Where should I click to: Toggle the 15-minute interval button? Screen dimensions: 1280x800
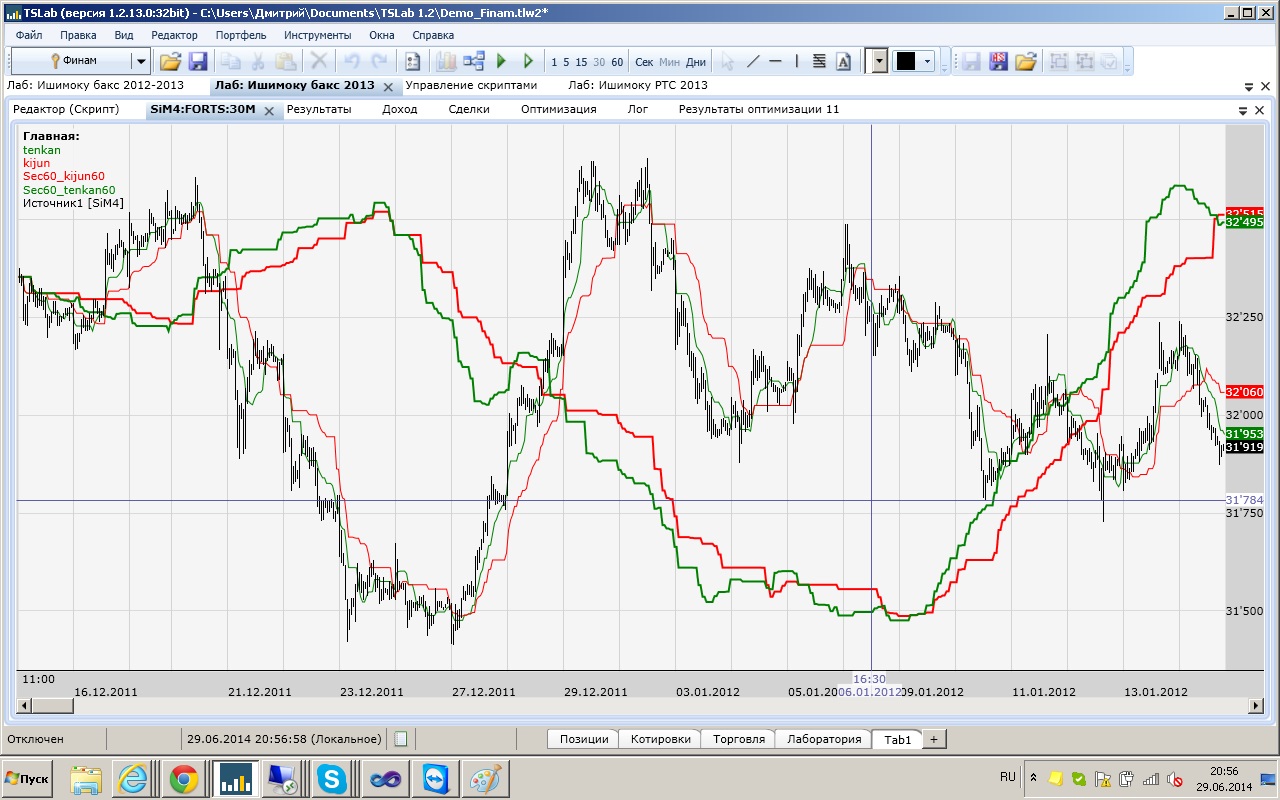coord(581,62)
